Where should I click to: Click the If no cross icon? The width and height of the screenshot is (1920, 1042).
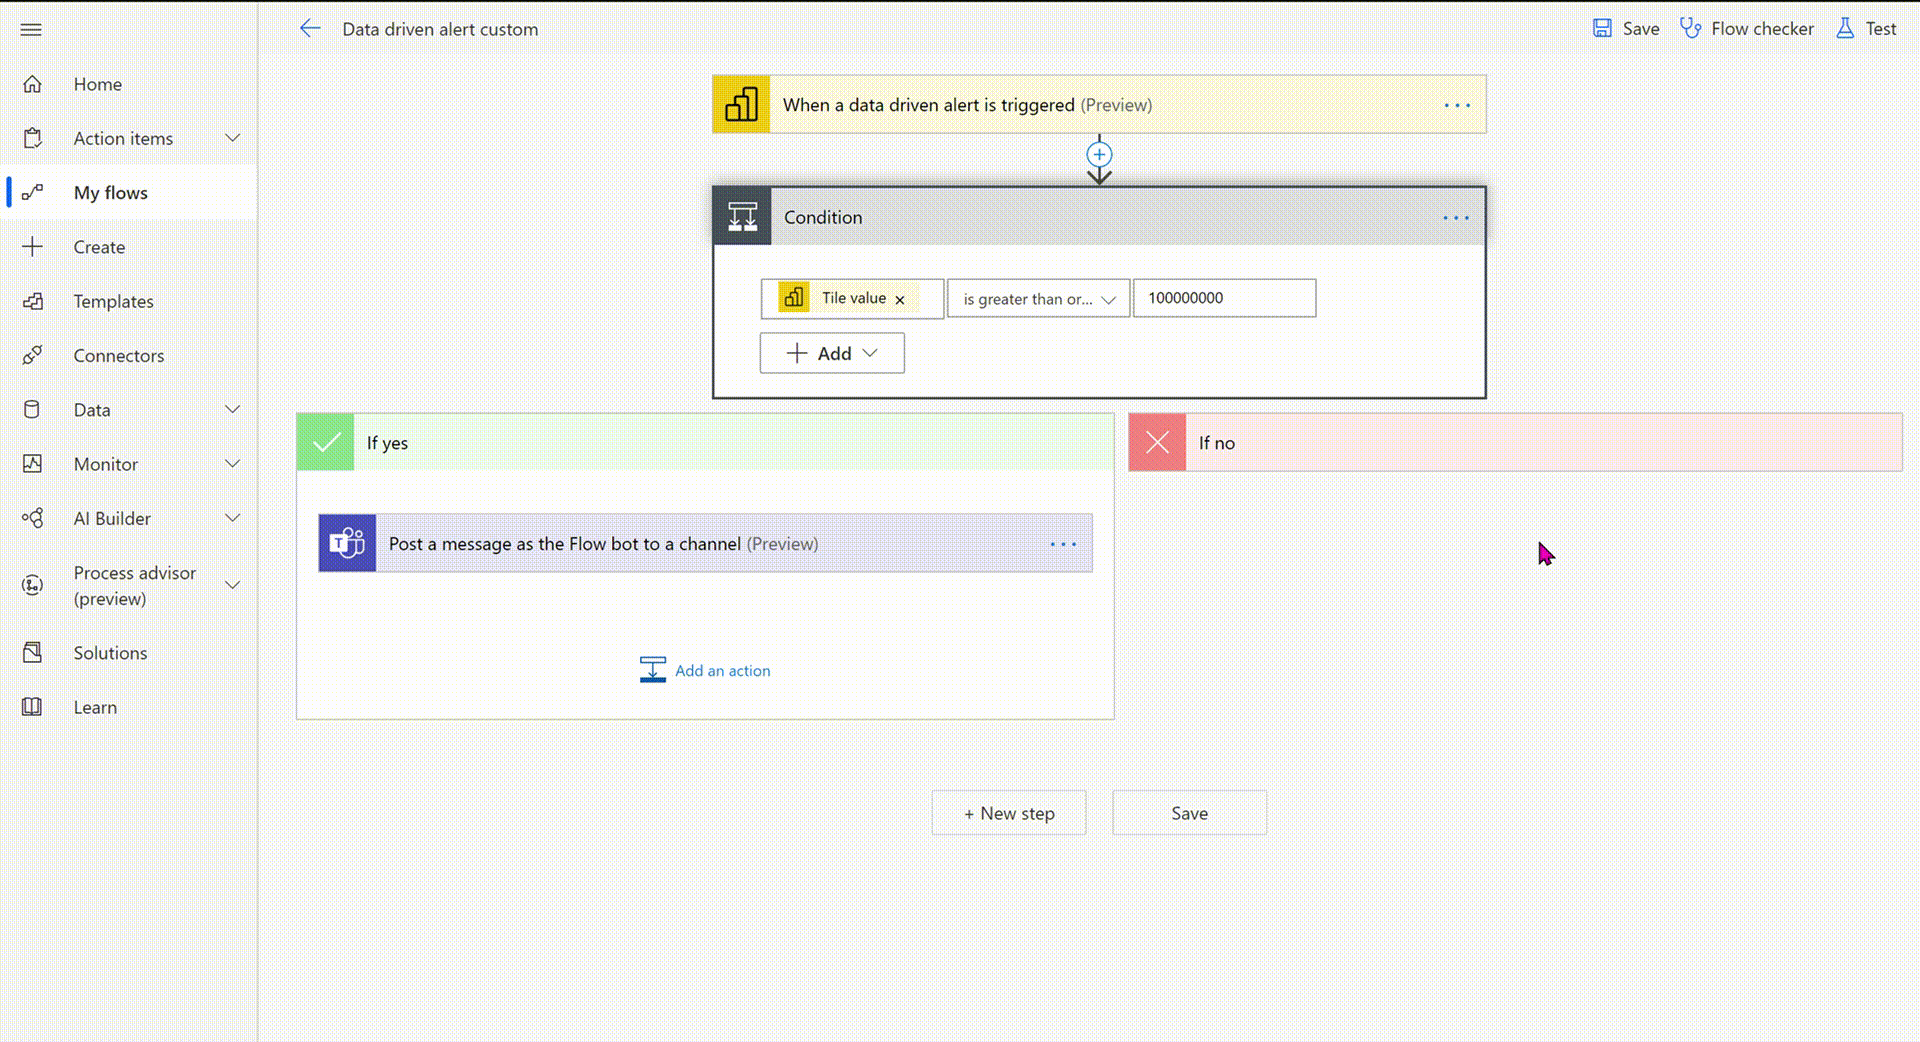[x=1157, y=442]
